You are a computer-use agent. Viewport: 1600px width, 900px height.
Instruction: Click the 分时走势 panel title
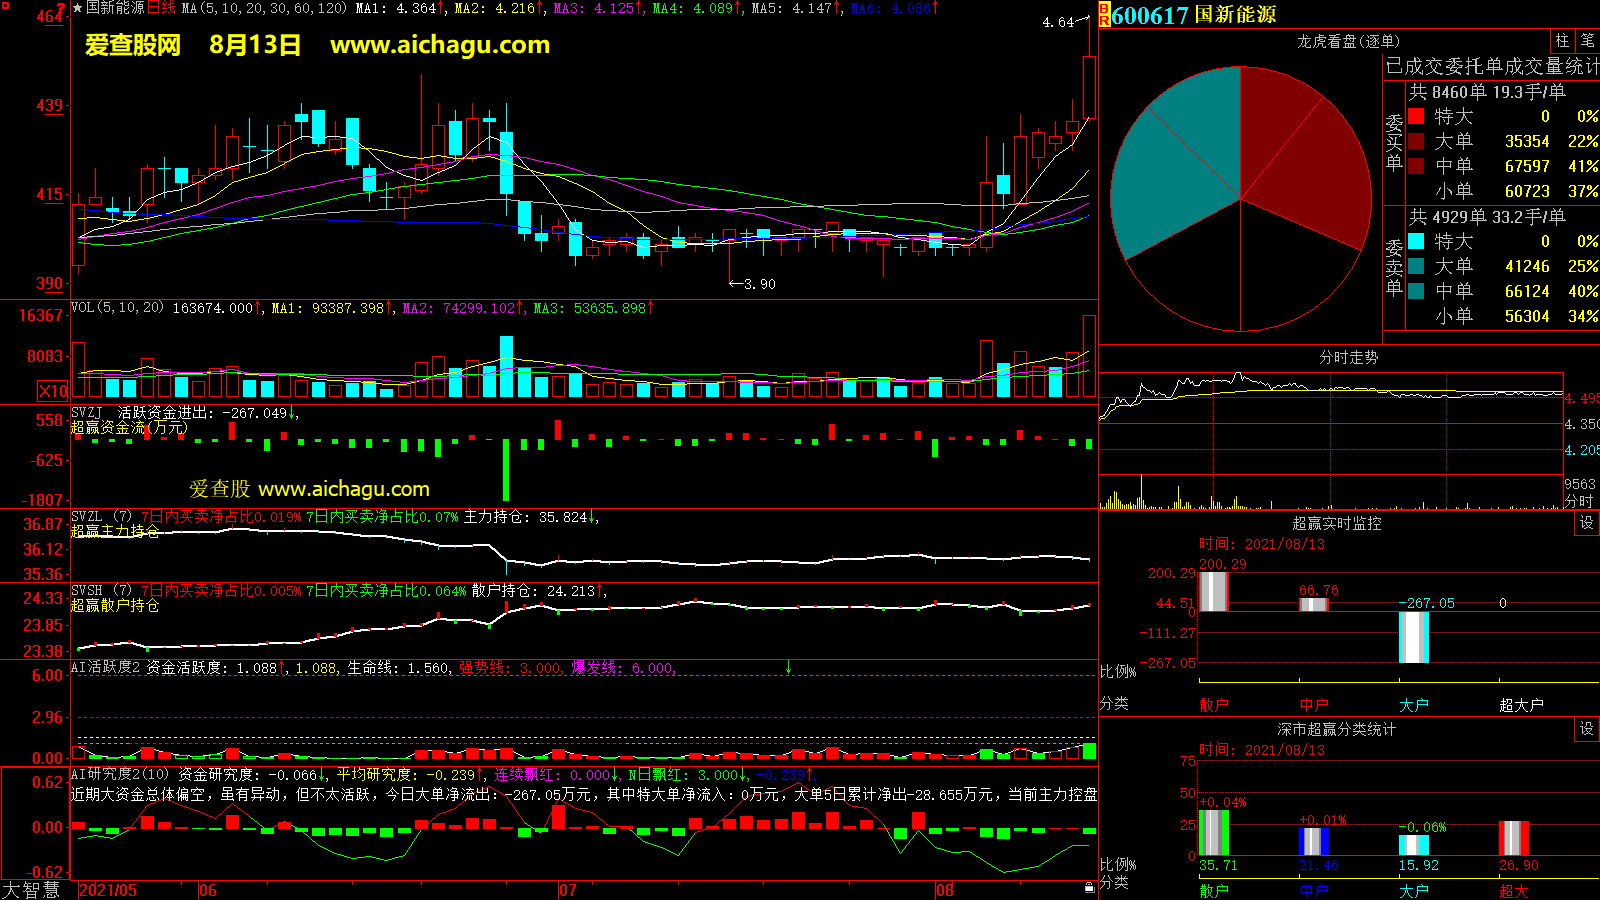1348,357
